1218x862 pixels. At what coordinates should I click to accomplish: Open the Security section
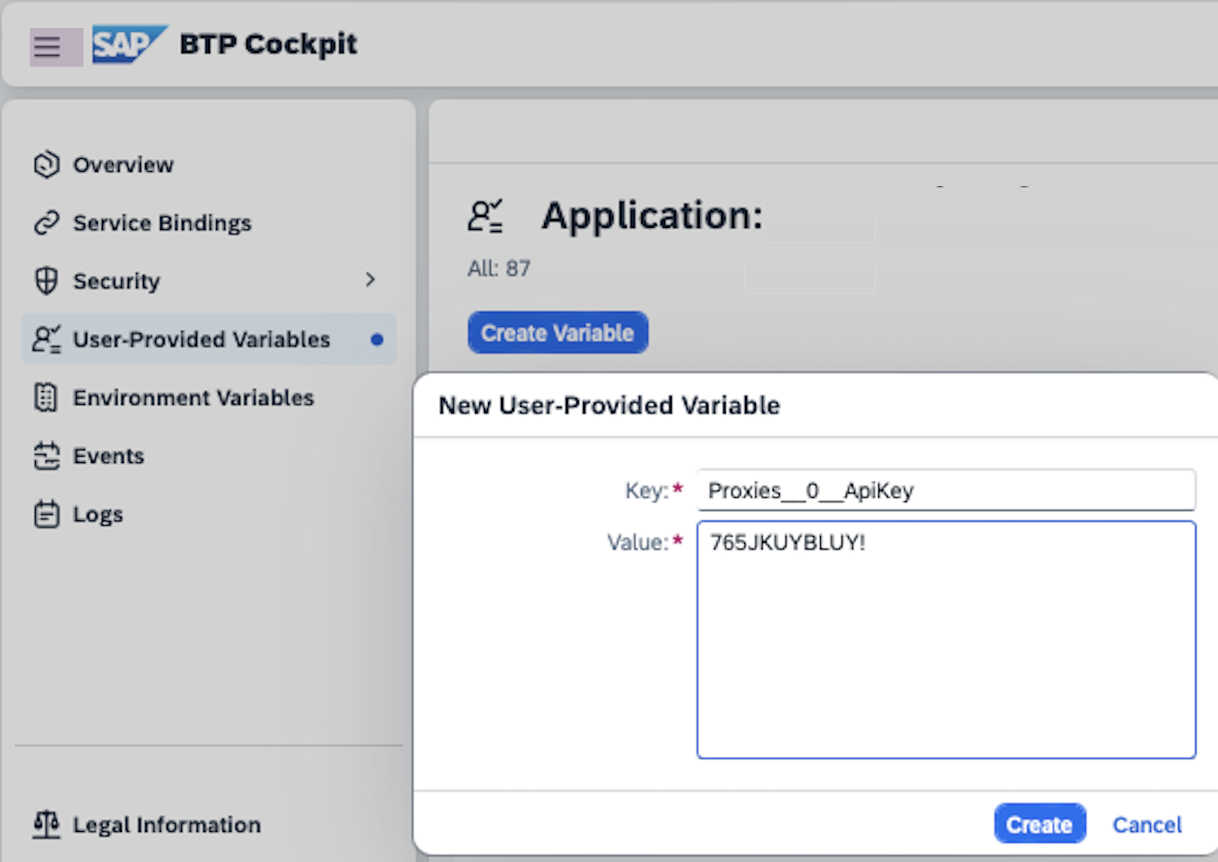(116, 281)
